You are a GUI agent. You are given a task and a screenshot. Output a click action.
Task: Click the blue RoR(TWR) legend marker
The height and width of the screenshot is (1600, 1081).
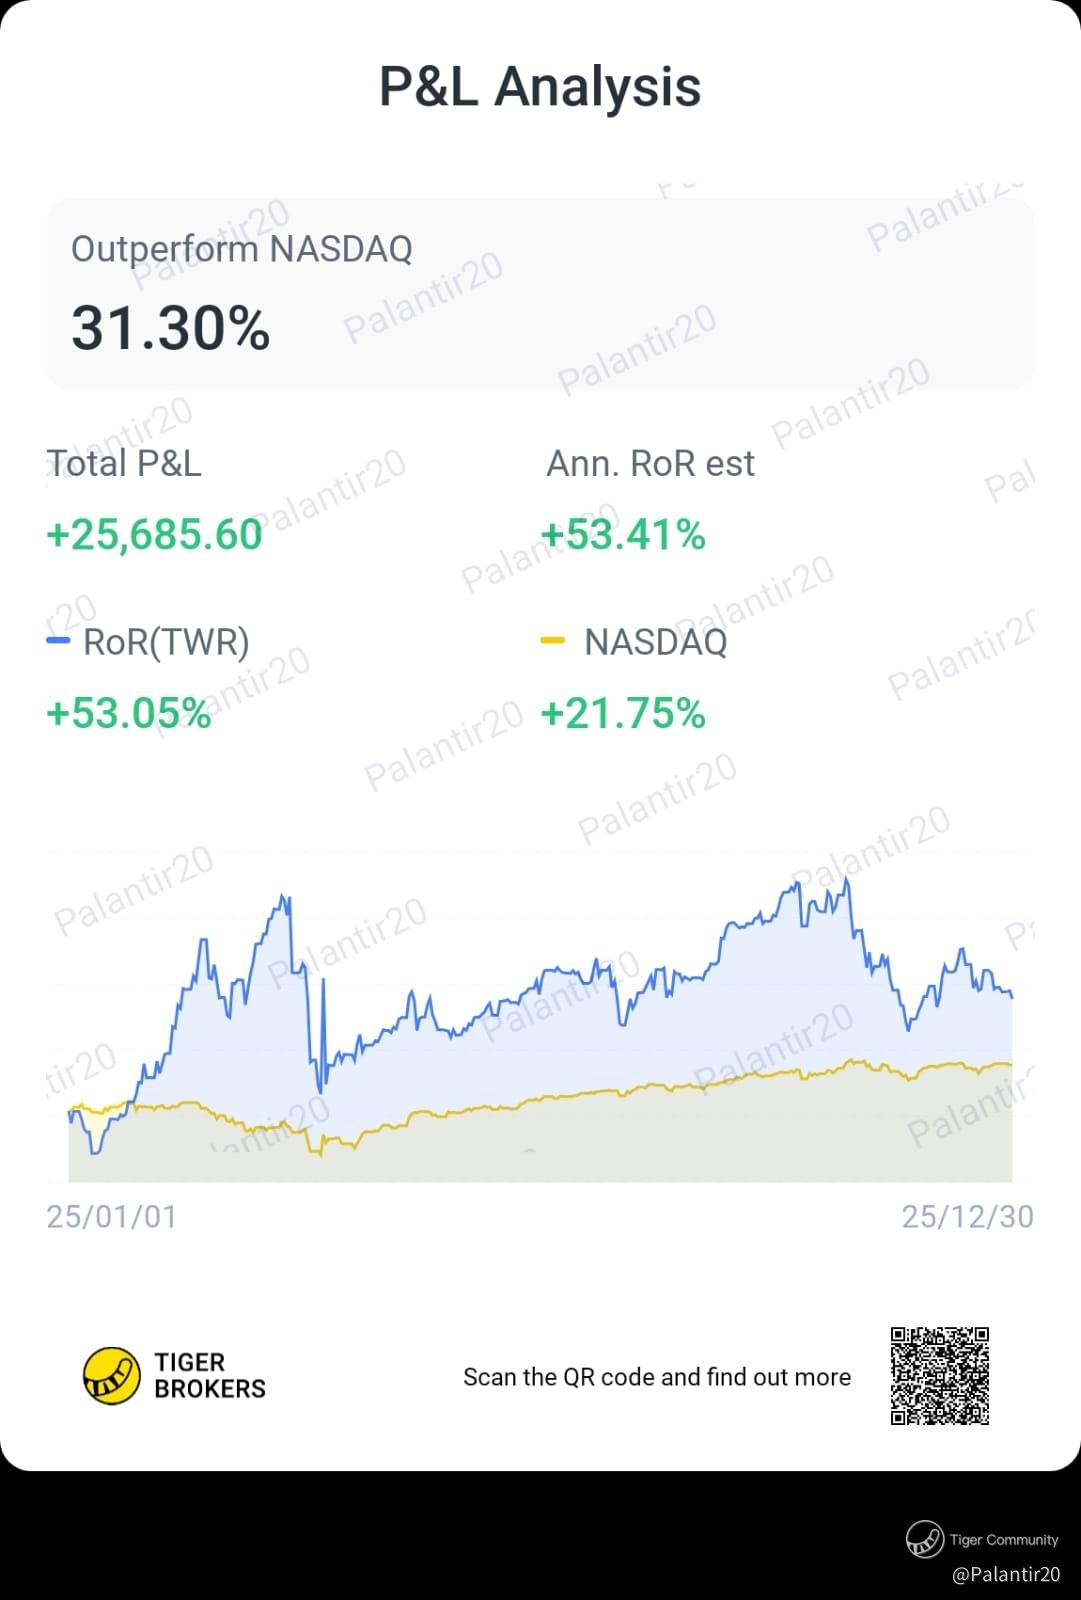tap(59, 641)
